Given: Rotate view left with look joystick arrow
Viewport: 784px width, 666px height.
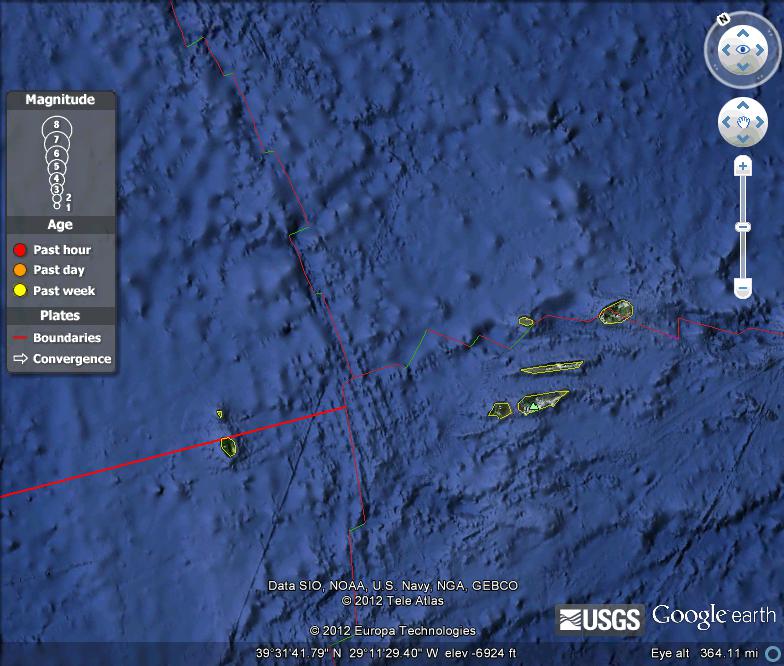Looking at the screenshot, I should (x=726, y=50).
